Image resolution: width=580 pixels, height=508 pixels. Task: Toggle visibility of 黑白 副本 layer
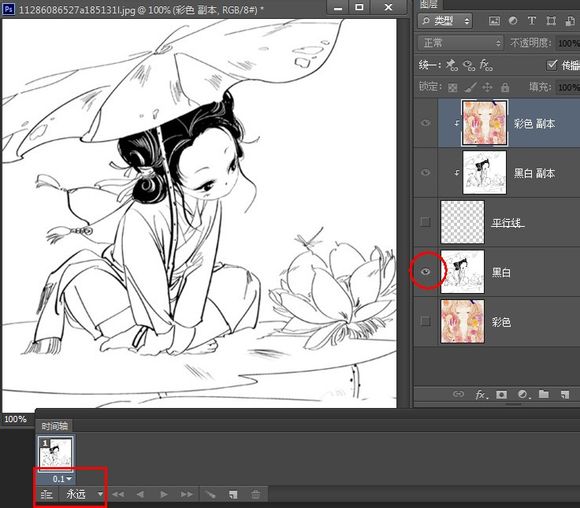point(426,172)
